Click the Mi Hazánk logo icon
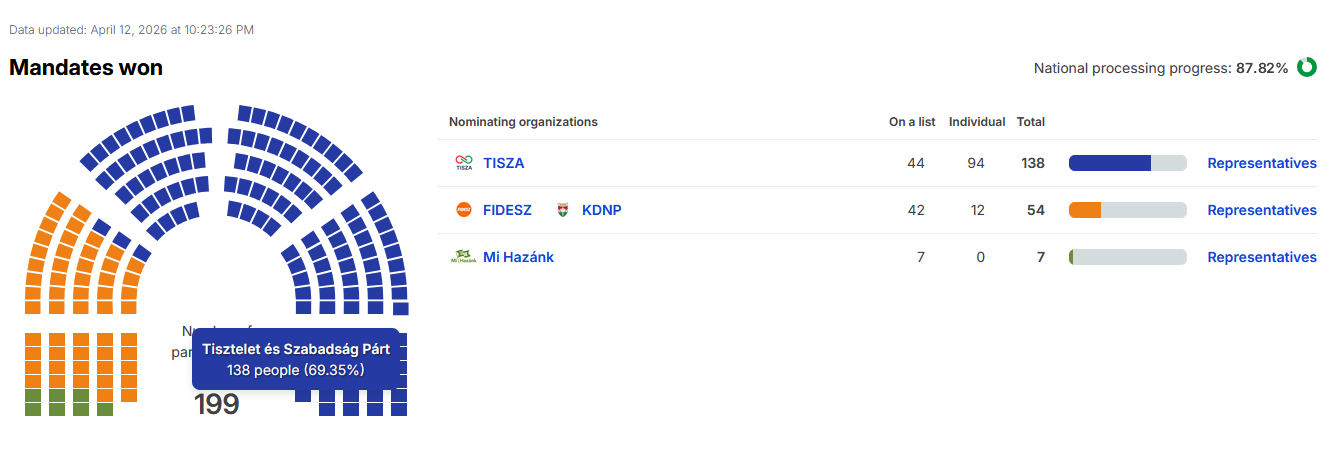The image size is (1327, 454). (463, 257)
